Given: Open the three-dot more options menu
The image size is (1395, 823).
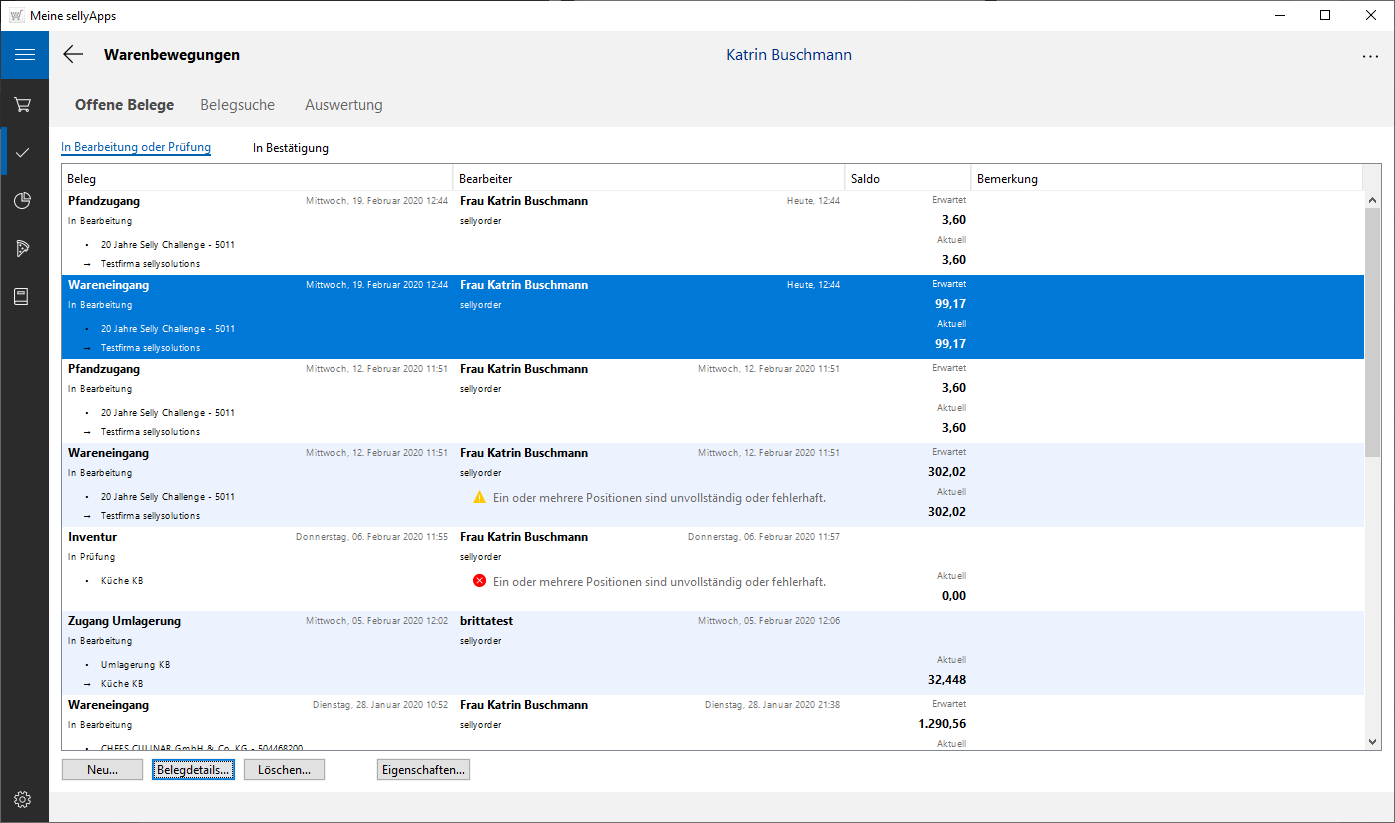Looking at the screenshot, I should [x=1369, y=56].
